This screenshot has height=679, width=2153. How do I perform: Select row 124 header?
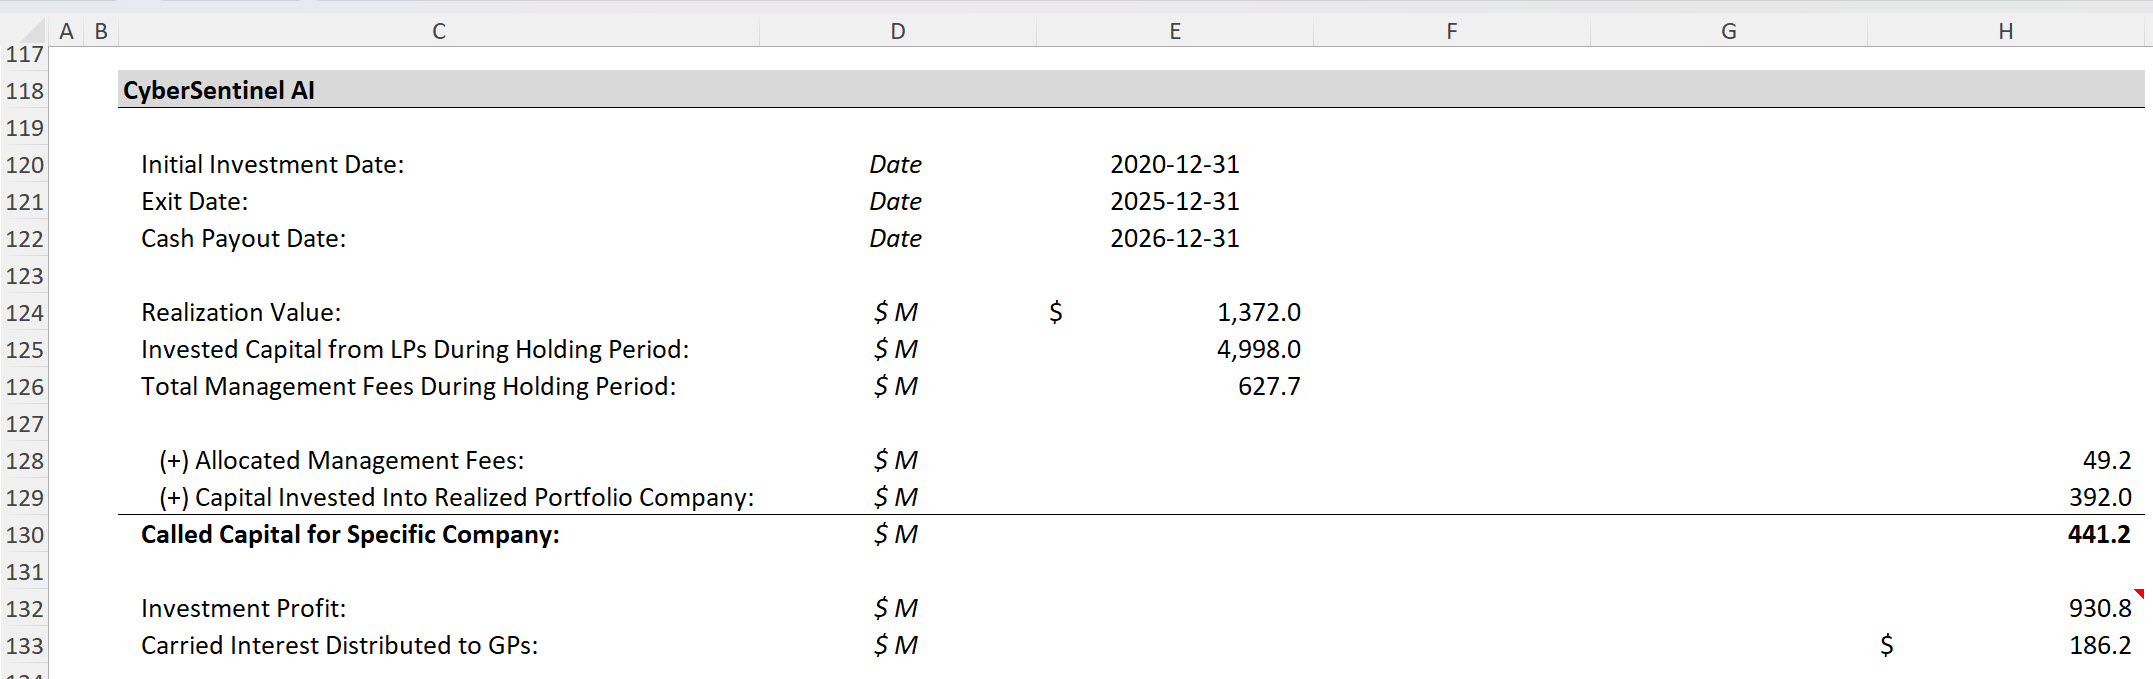(x=24, y=313)
